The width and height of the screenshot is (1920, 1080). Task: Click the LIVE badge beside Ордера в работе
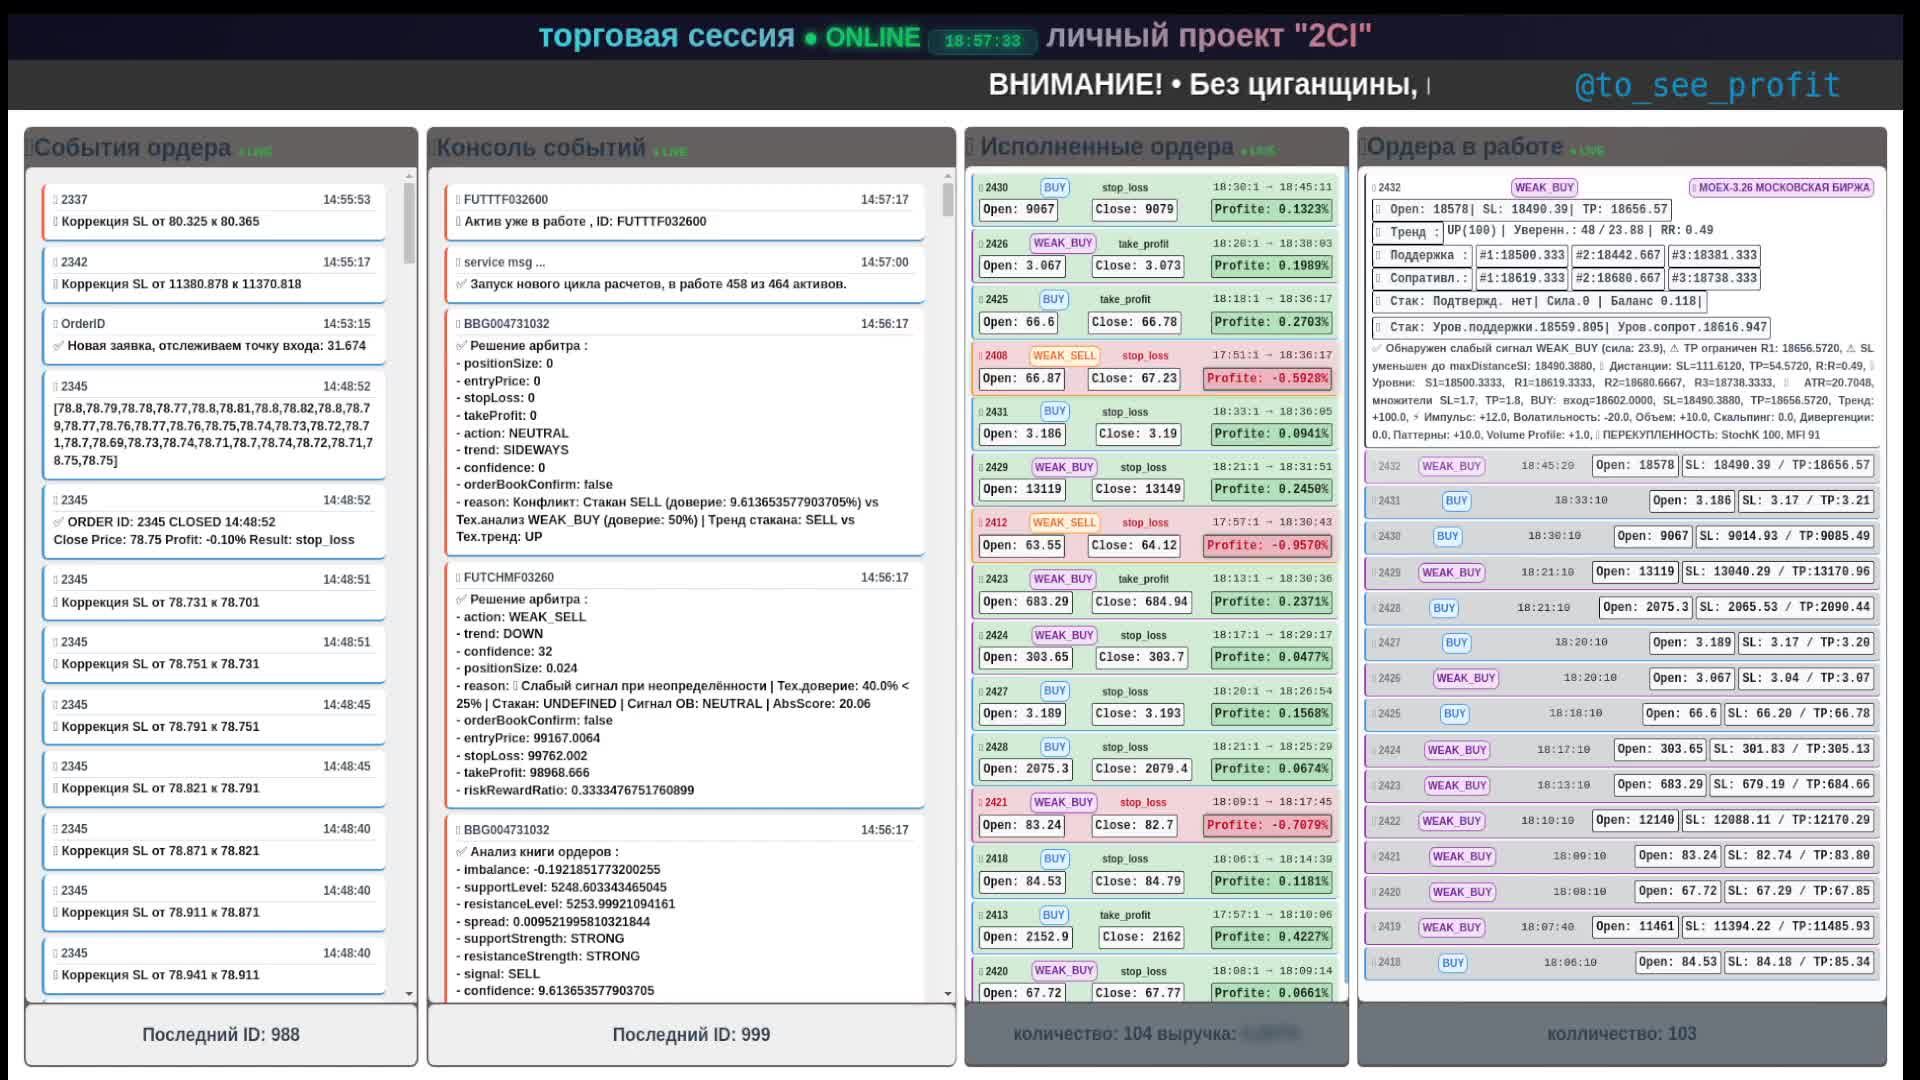point(1588,151)
